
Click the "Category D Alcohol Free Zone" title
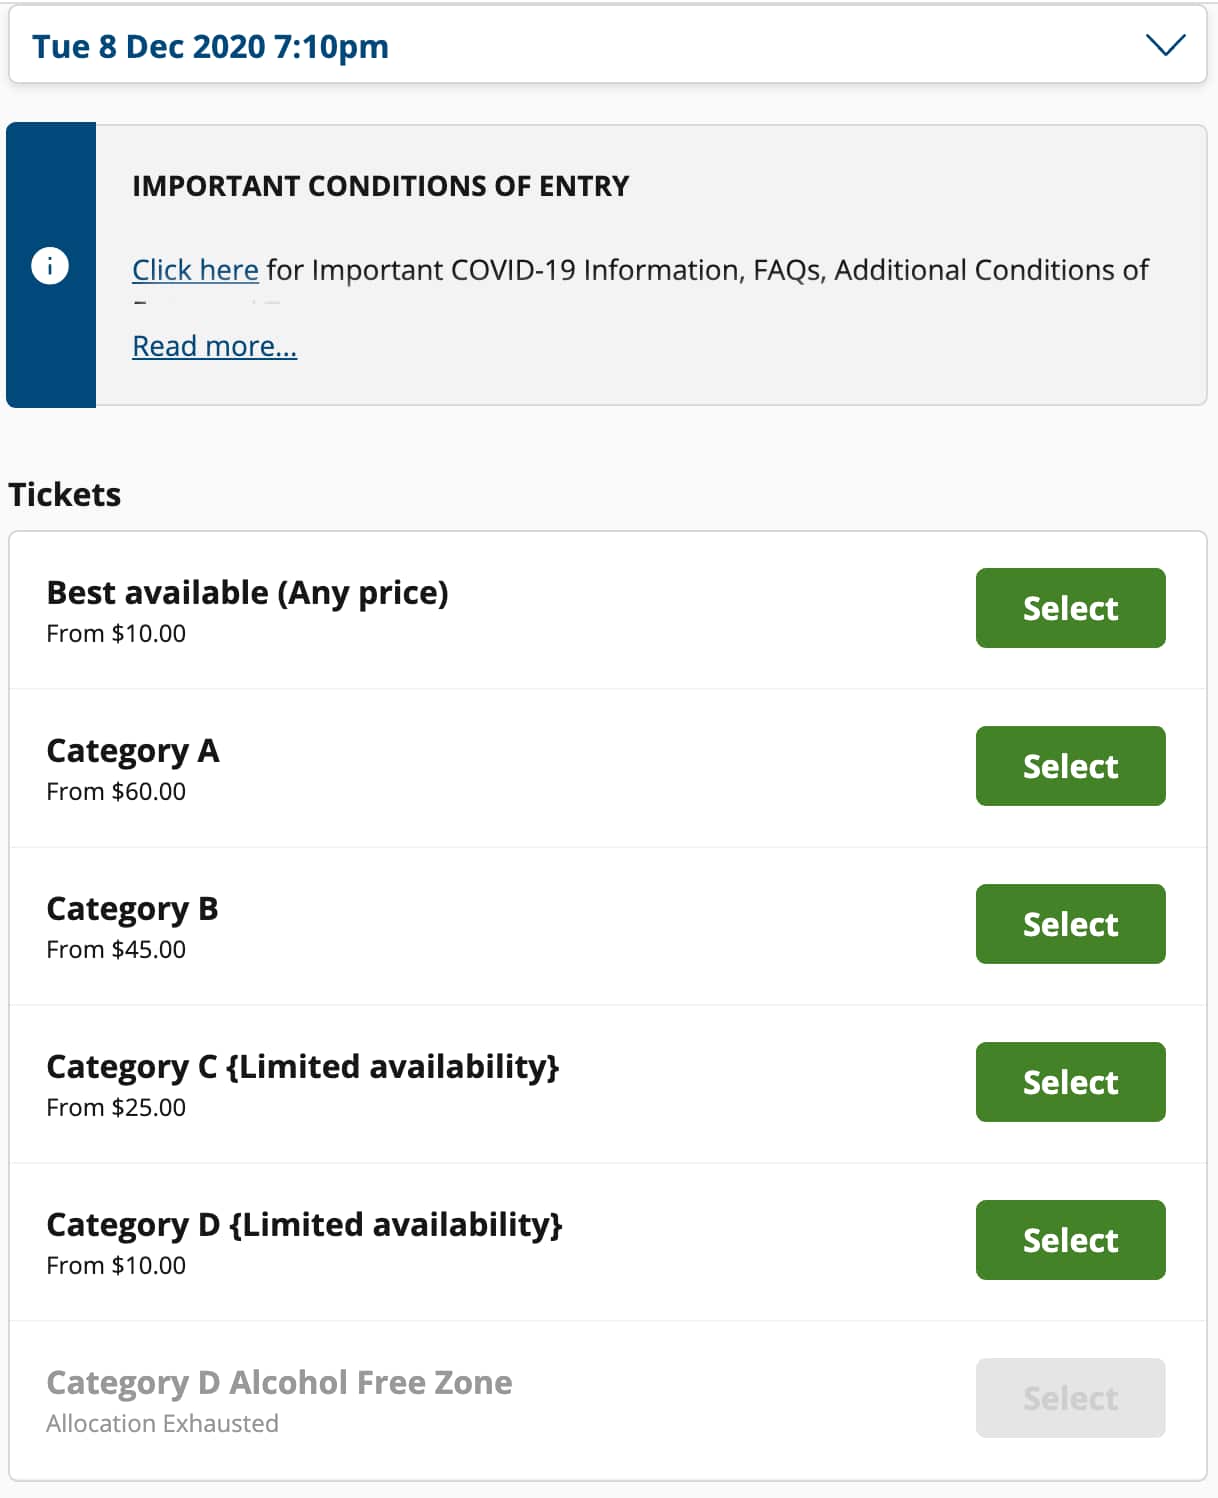coord(279,1383)
